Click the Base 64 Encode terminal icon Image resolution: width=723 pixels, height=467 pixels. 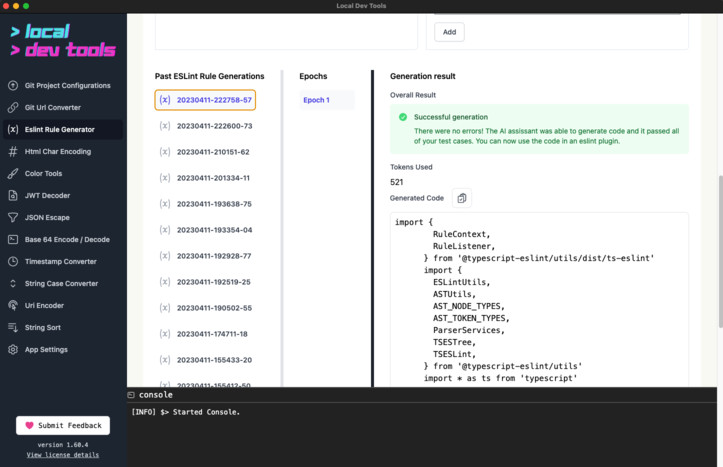[x=13, y=239]
